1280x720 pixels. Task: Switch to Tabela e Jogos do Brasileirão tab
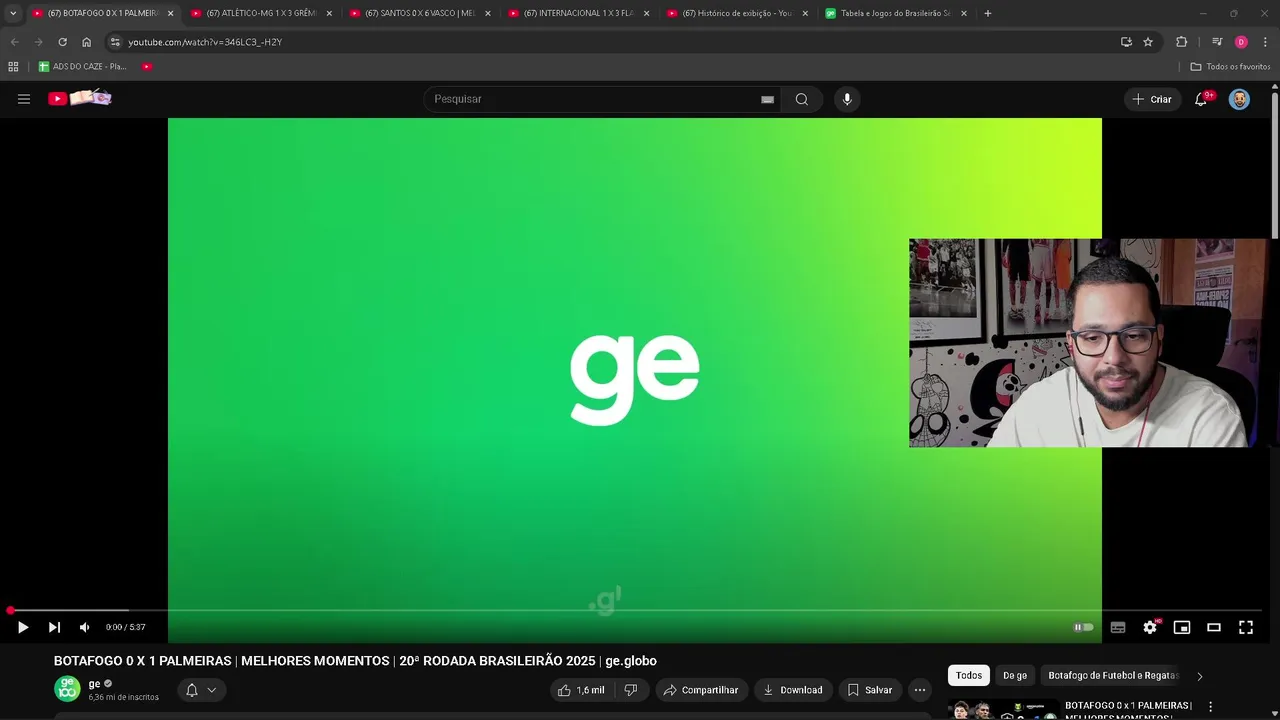[895, 13]
